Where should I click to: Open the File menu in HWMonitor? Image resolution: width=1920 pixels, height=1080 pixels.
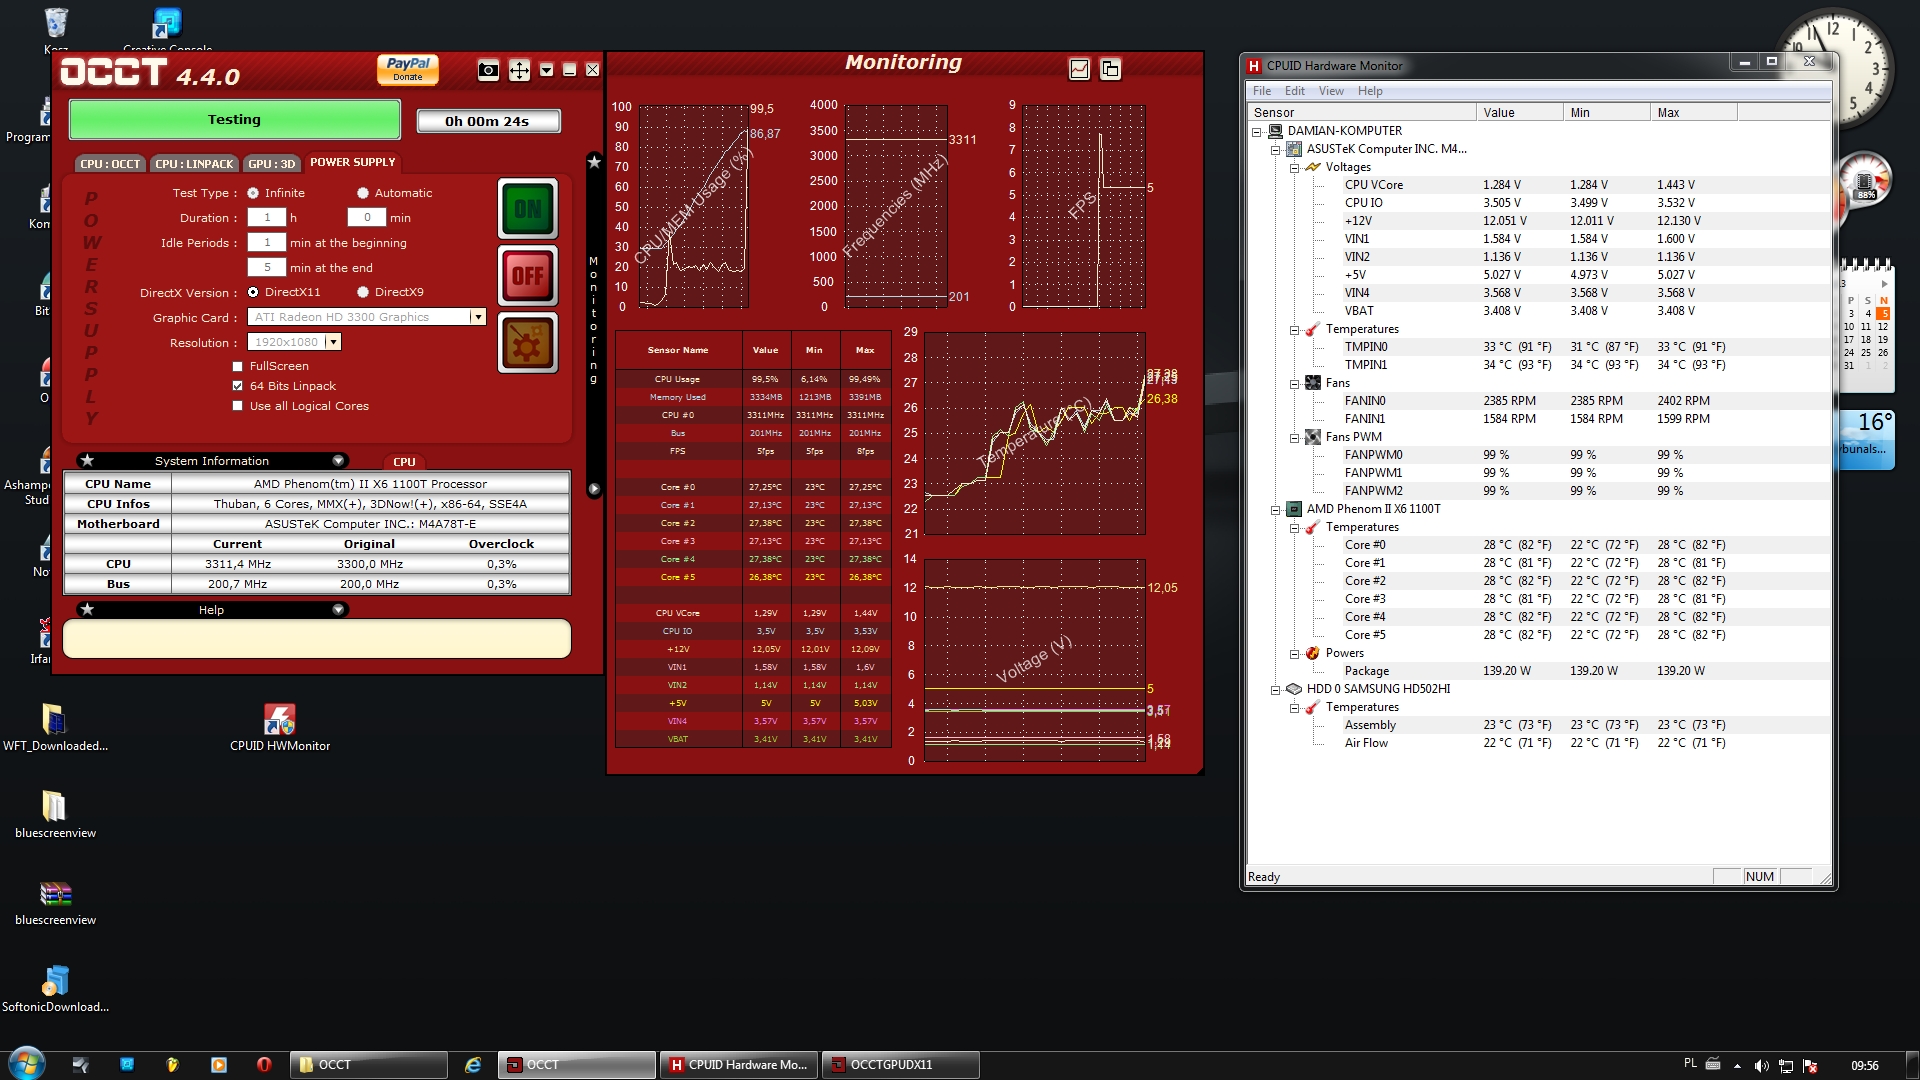point(1262,91)
